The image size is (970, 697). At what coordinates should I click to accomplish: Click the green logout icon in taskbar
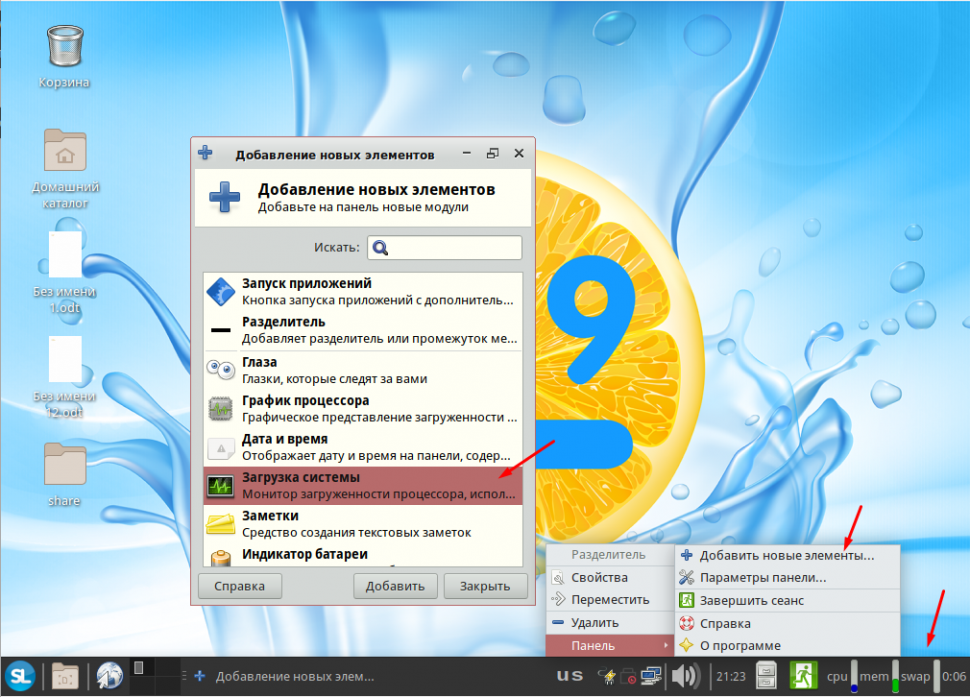click(803, 676)
